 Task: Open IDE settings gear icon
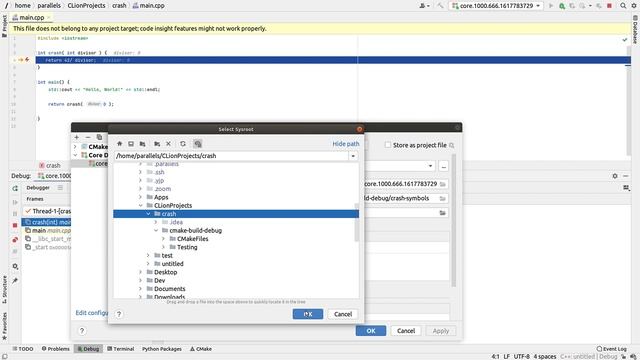(634, 6)
